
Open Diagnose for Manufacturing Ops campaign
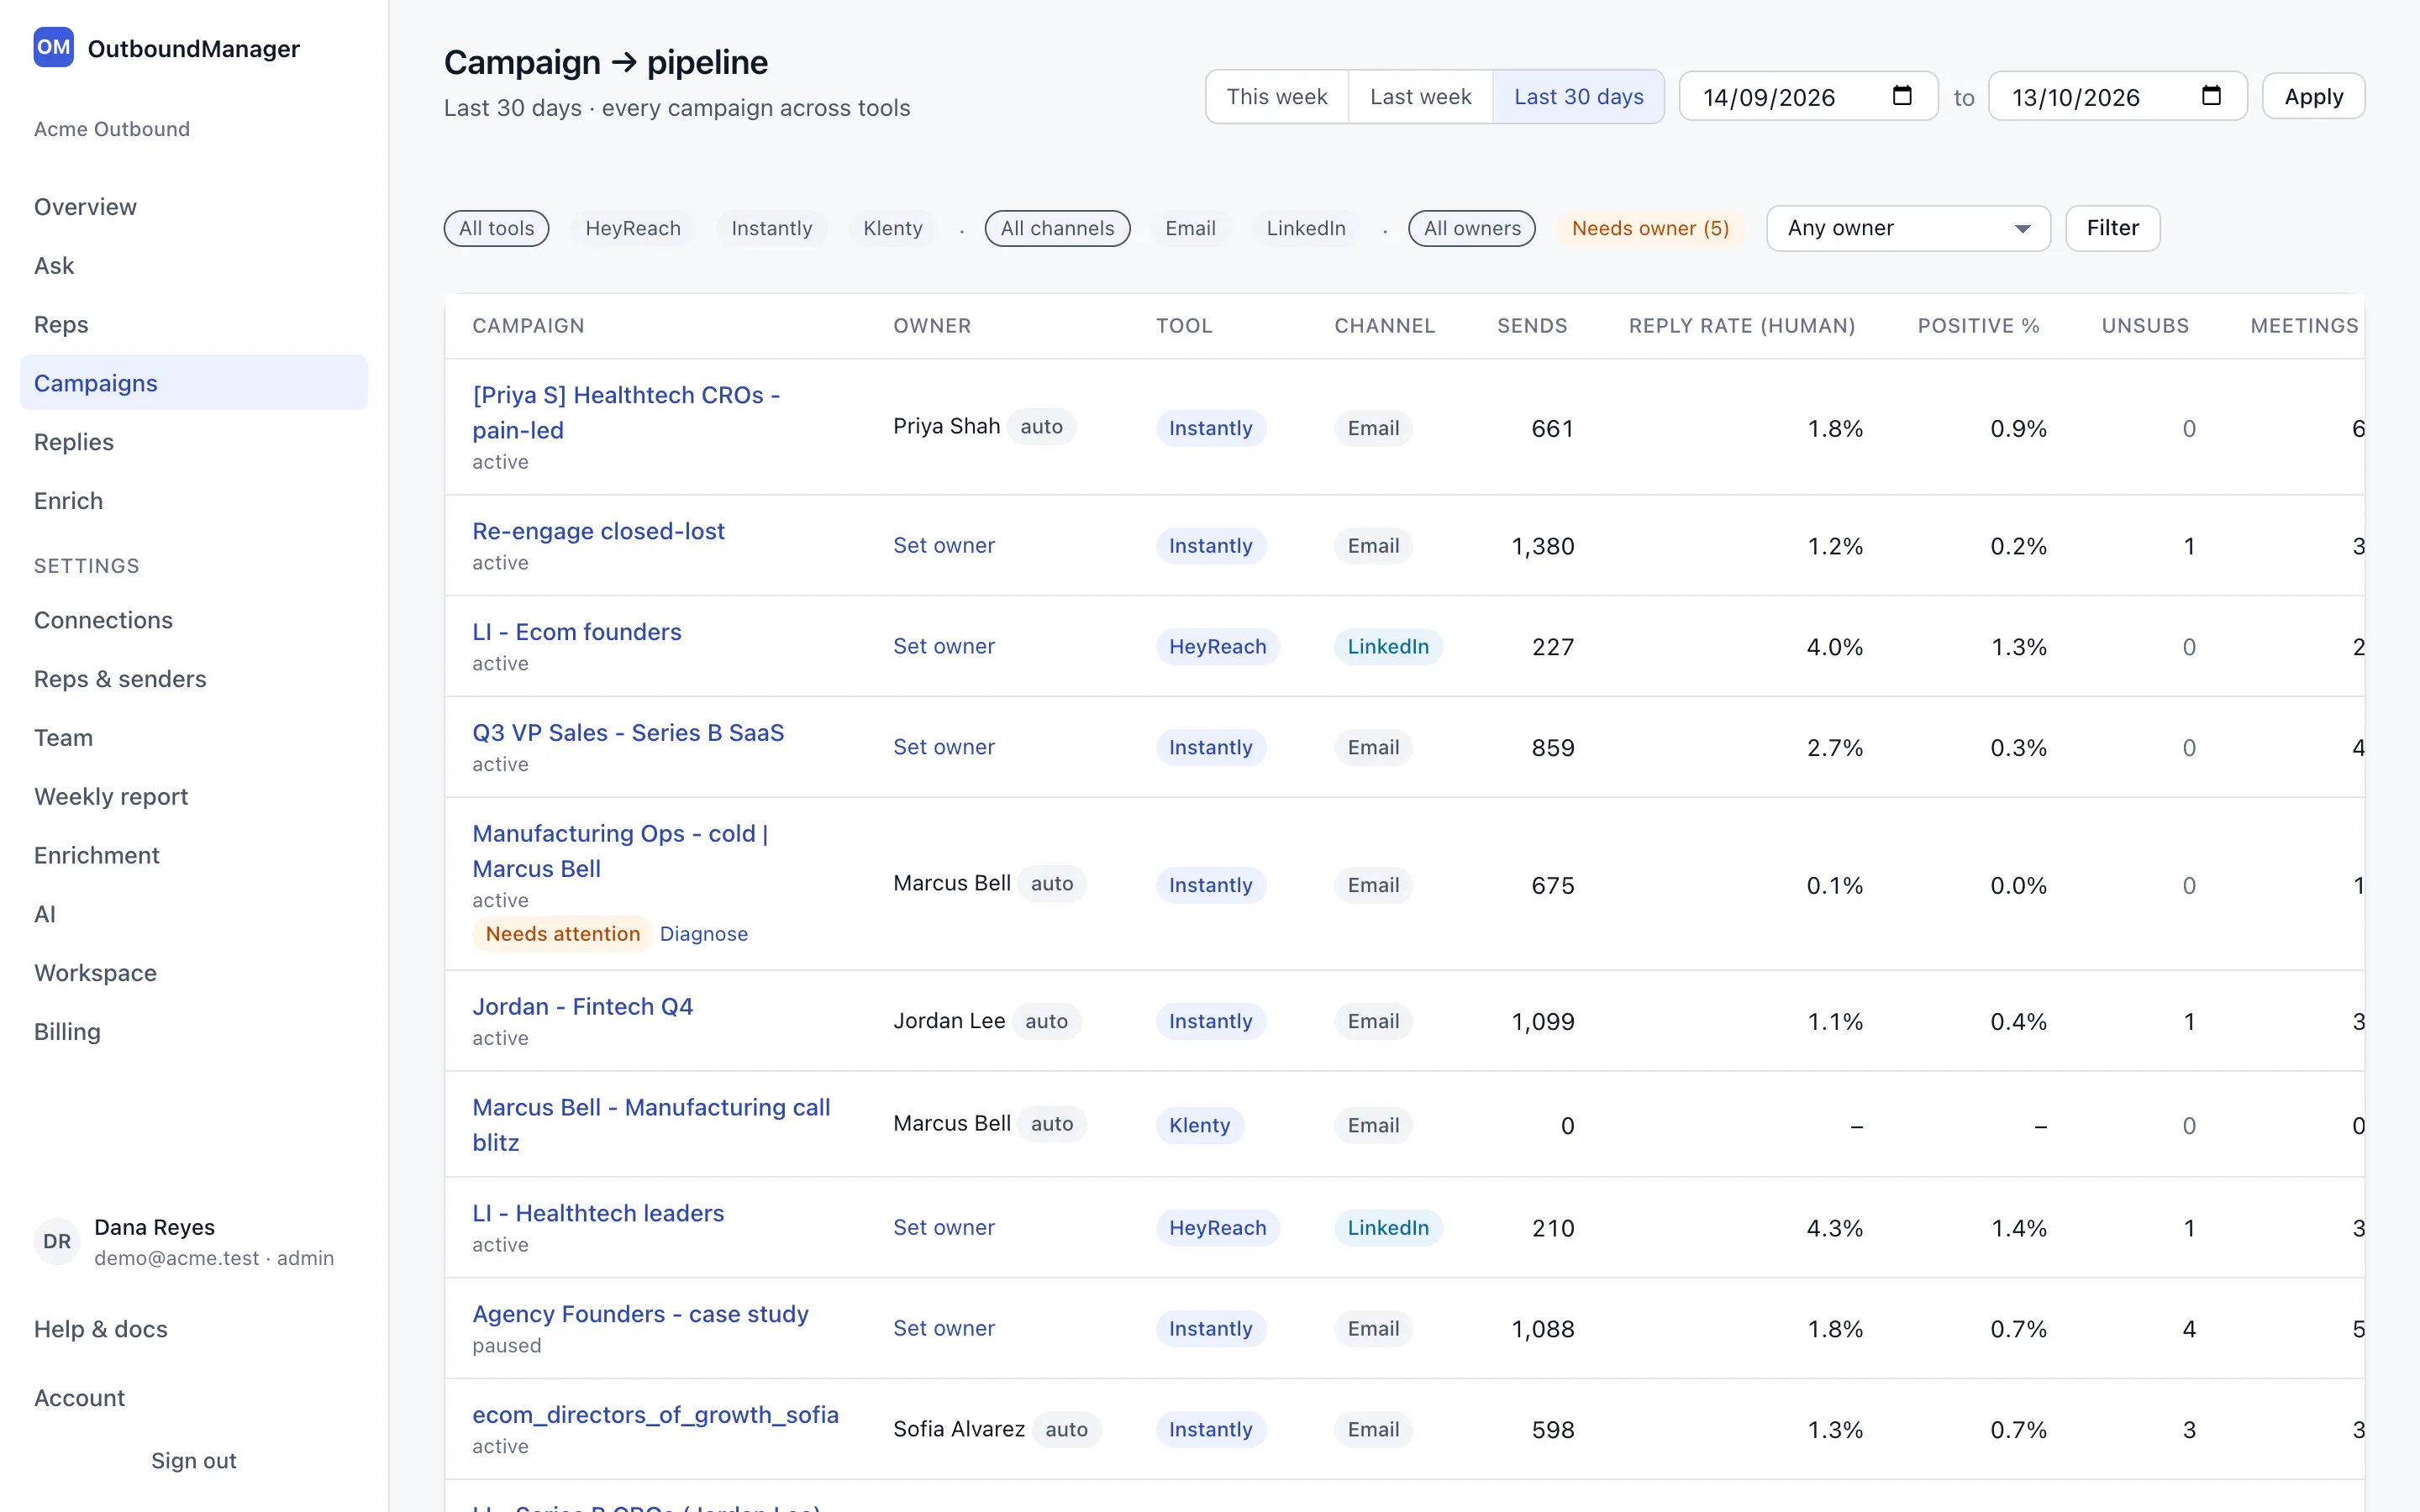703,933
